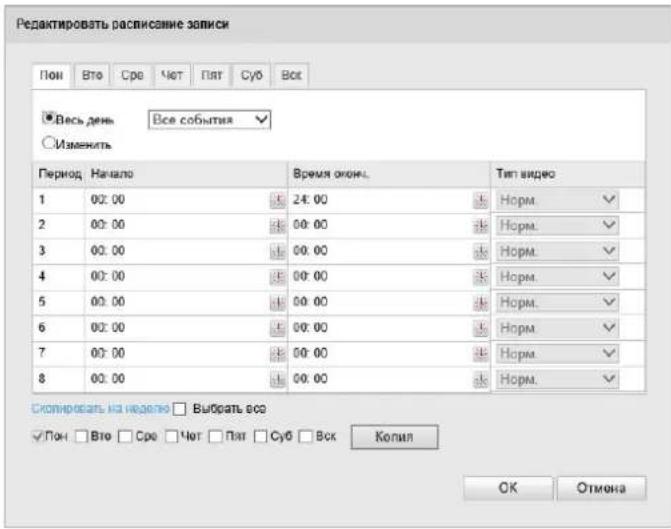This screenshot has width=671, height=529.
Task: Open video type dropdown for period 2
Action: point(557,226)
